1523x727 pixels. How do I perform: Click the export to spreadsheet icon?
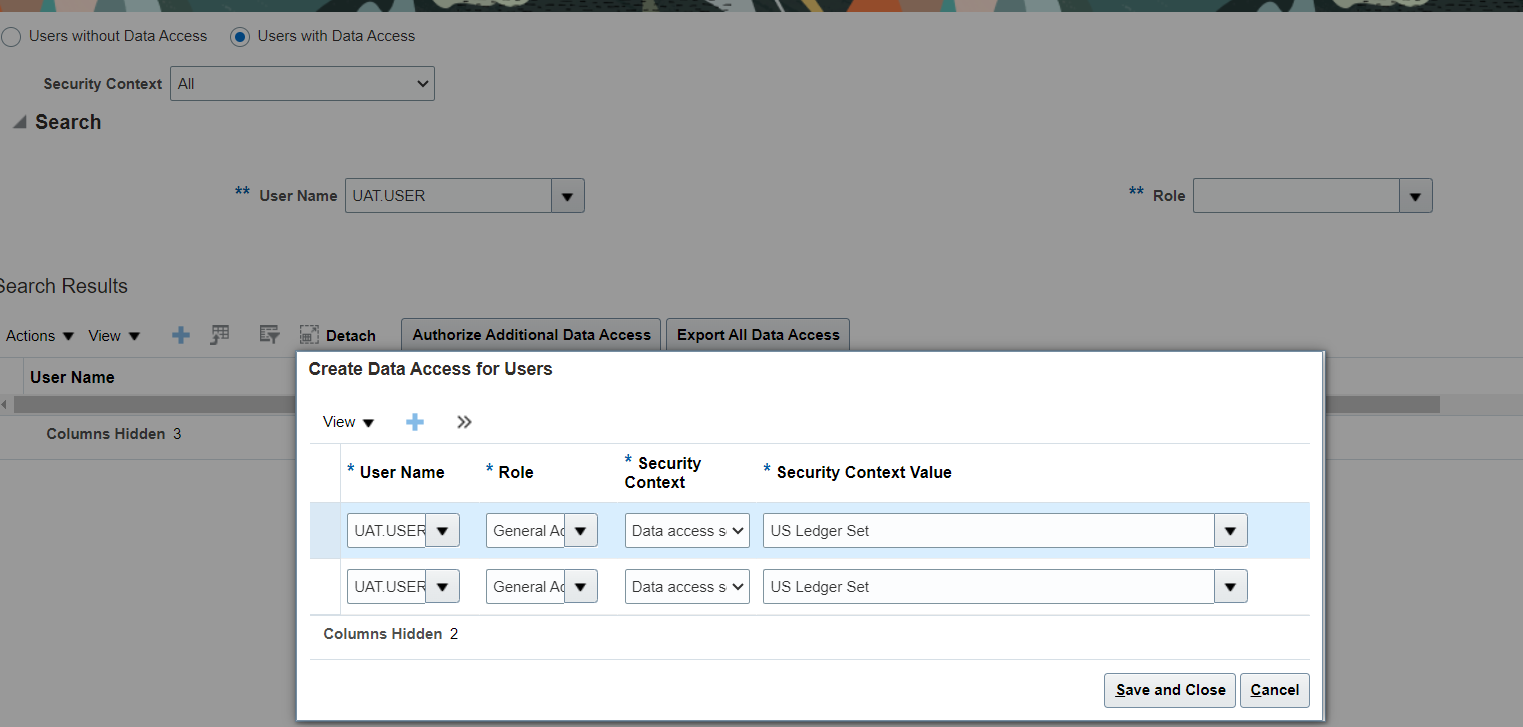tap(220, 336)
